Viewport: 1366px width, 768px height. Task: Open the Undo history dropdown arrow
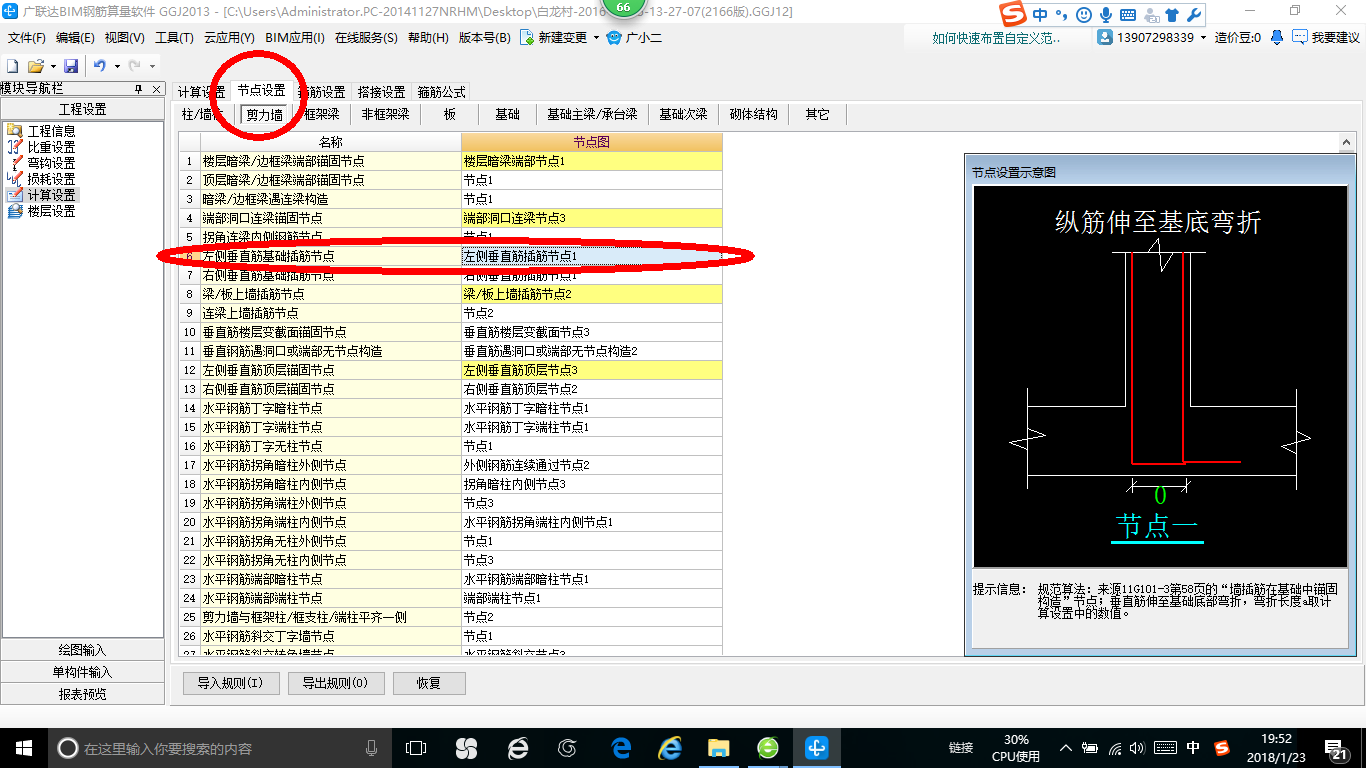click(x=117, y=66)
